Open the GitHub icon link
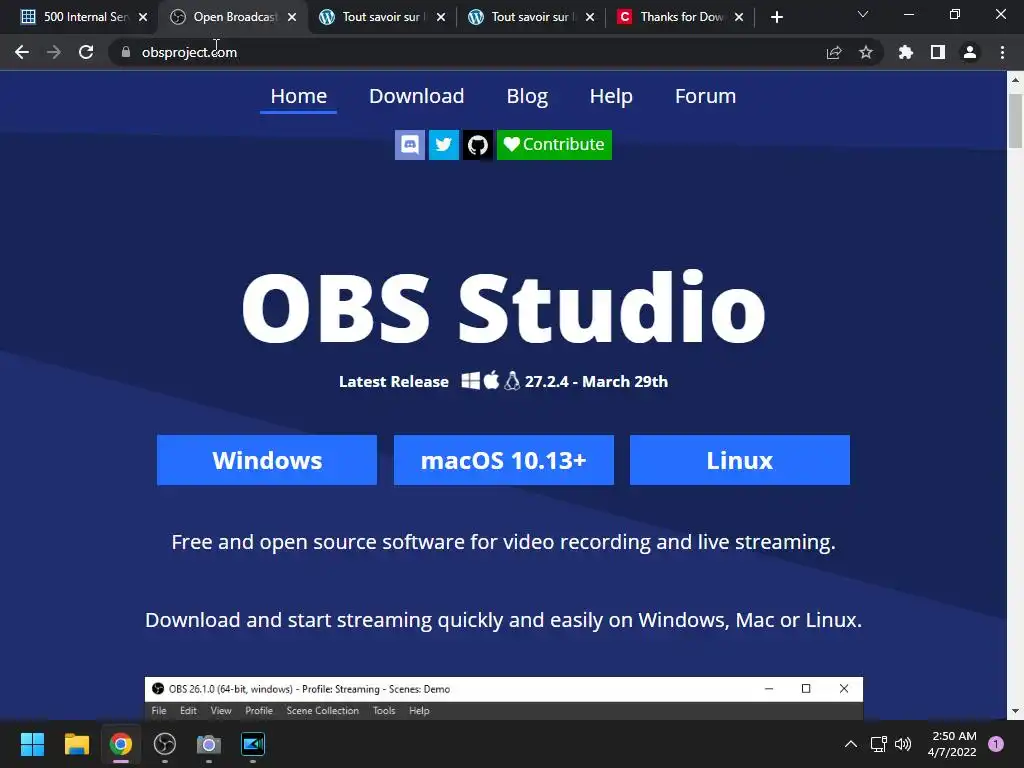Viewport: 1024px width, 768px height. click(477, 144)
